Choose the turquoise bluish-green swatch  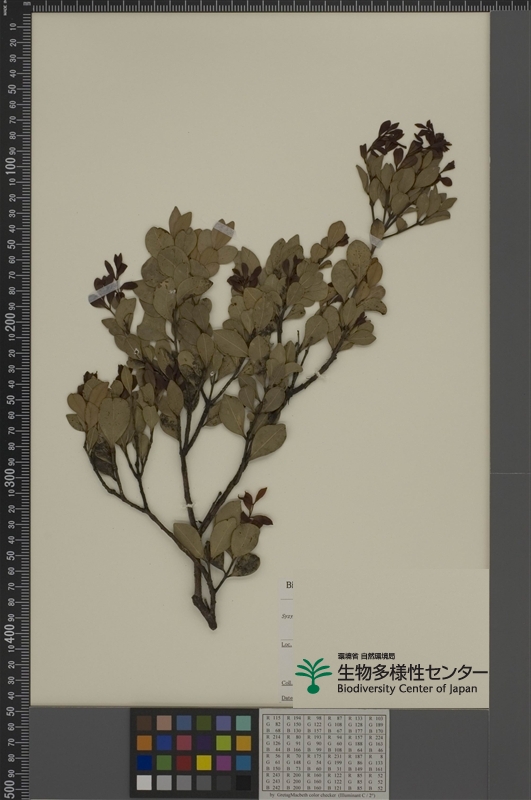point(243,723)
